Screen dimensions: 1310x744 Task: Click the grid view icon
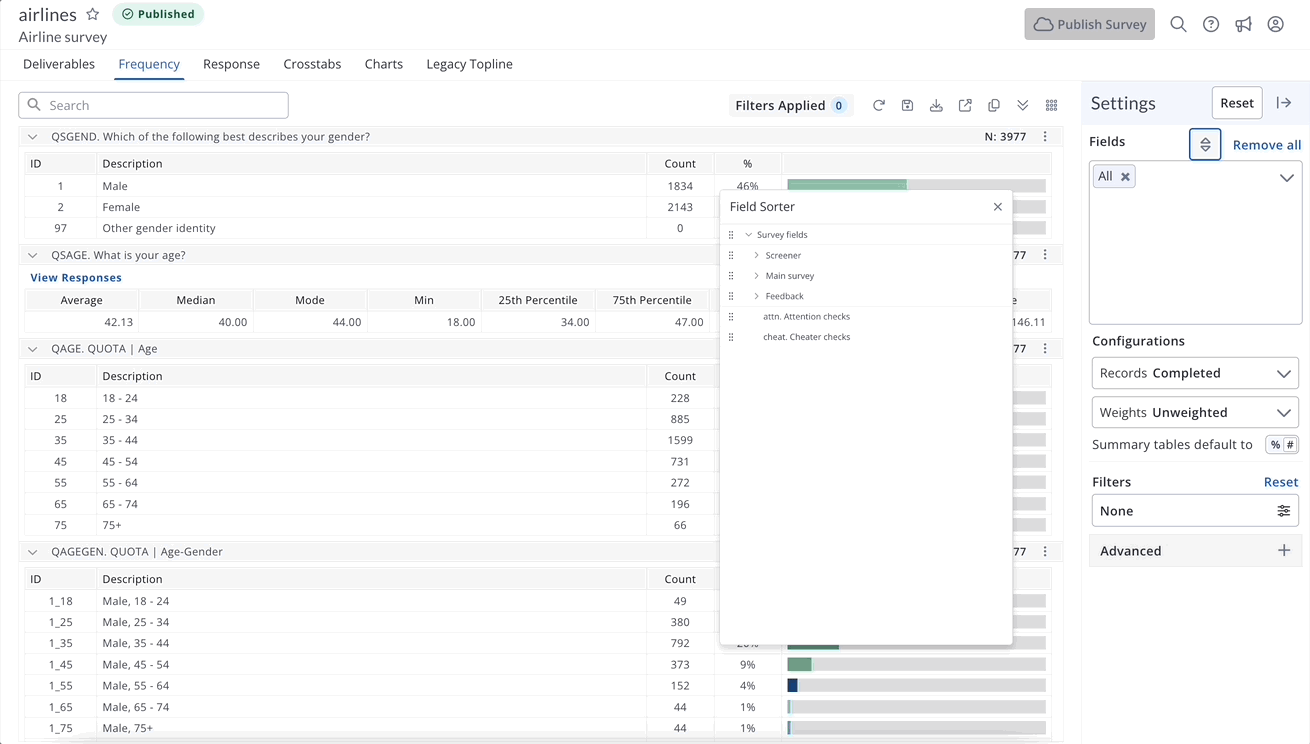pyautogui.click(x=1051, y=105)
